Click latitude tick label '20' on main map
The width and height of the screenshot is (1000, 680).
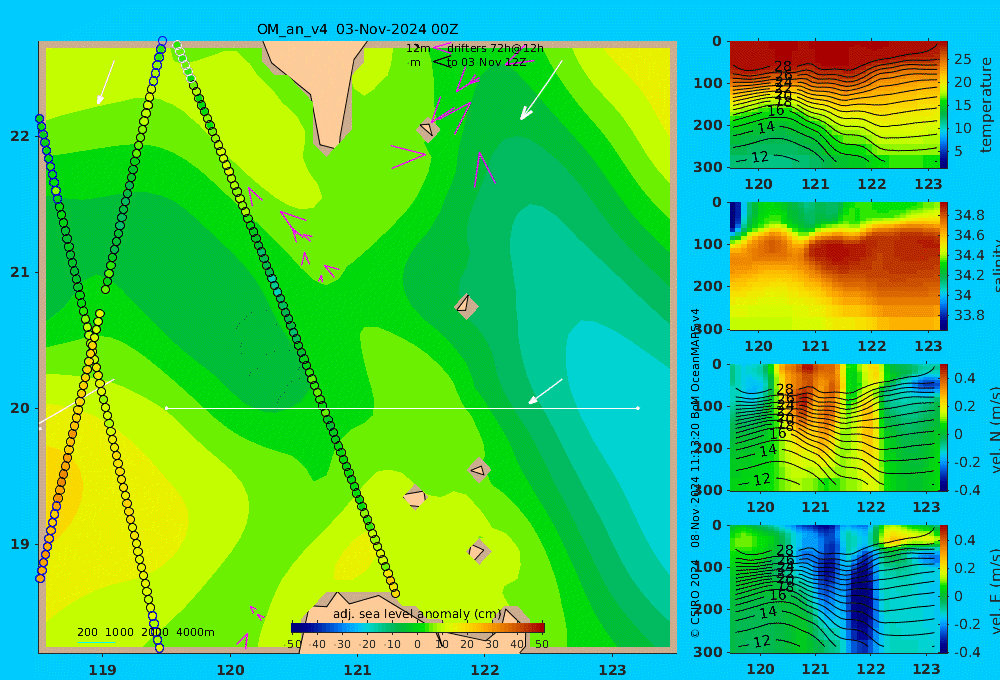20,408
